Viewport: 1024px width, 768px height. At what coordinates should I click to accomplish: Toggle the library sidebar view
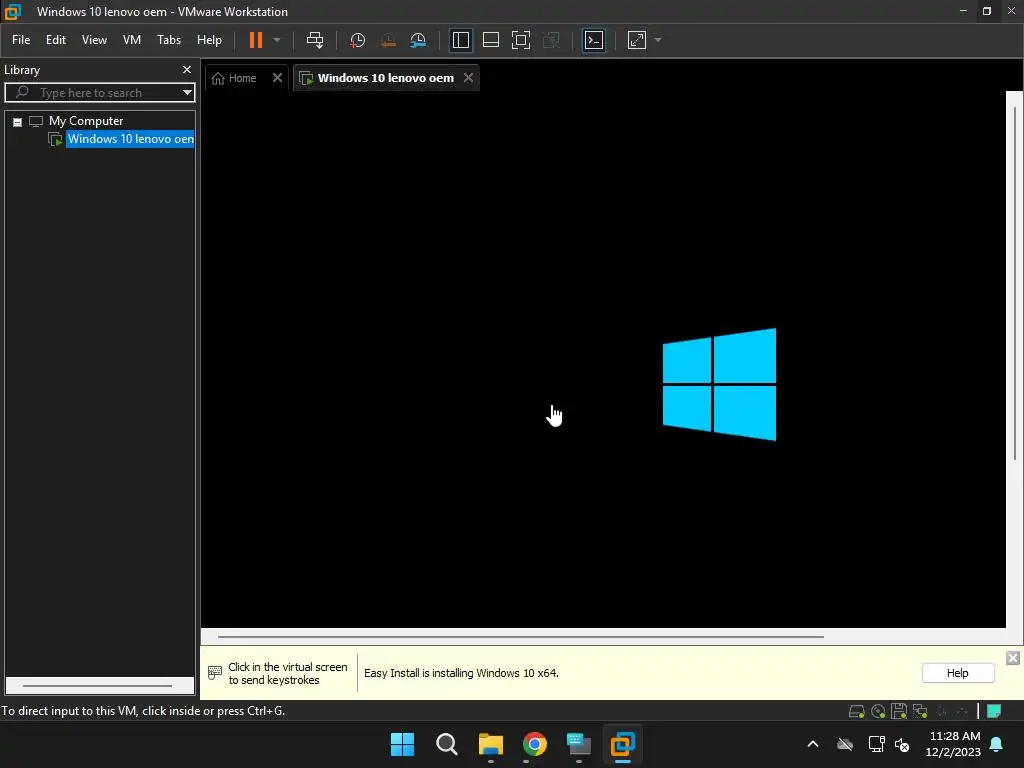click(x=460, y=40)
